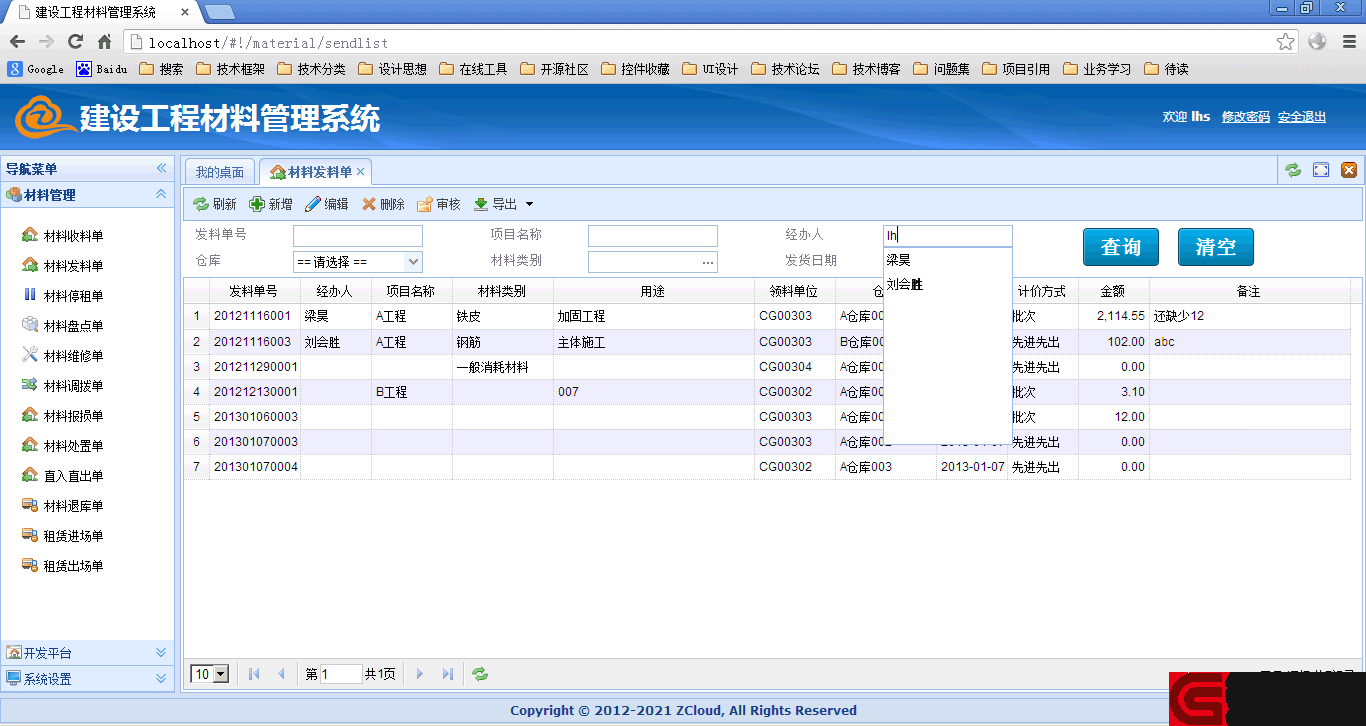Open 租赁出场单 in the navigation menu
1366x726 pixels.
click(62, 566)
